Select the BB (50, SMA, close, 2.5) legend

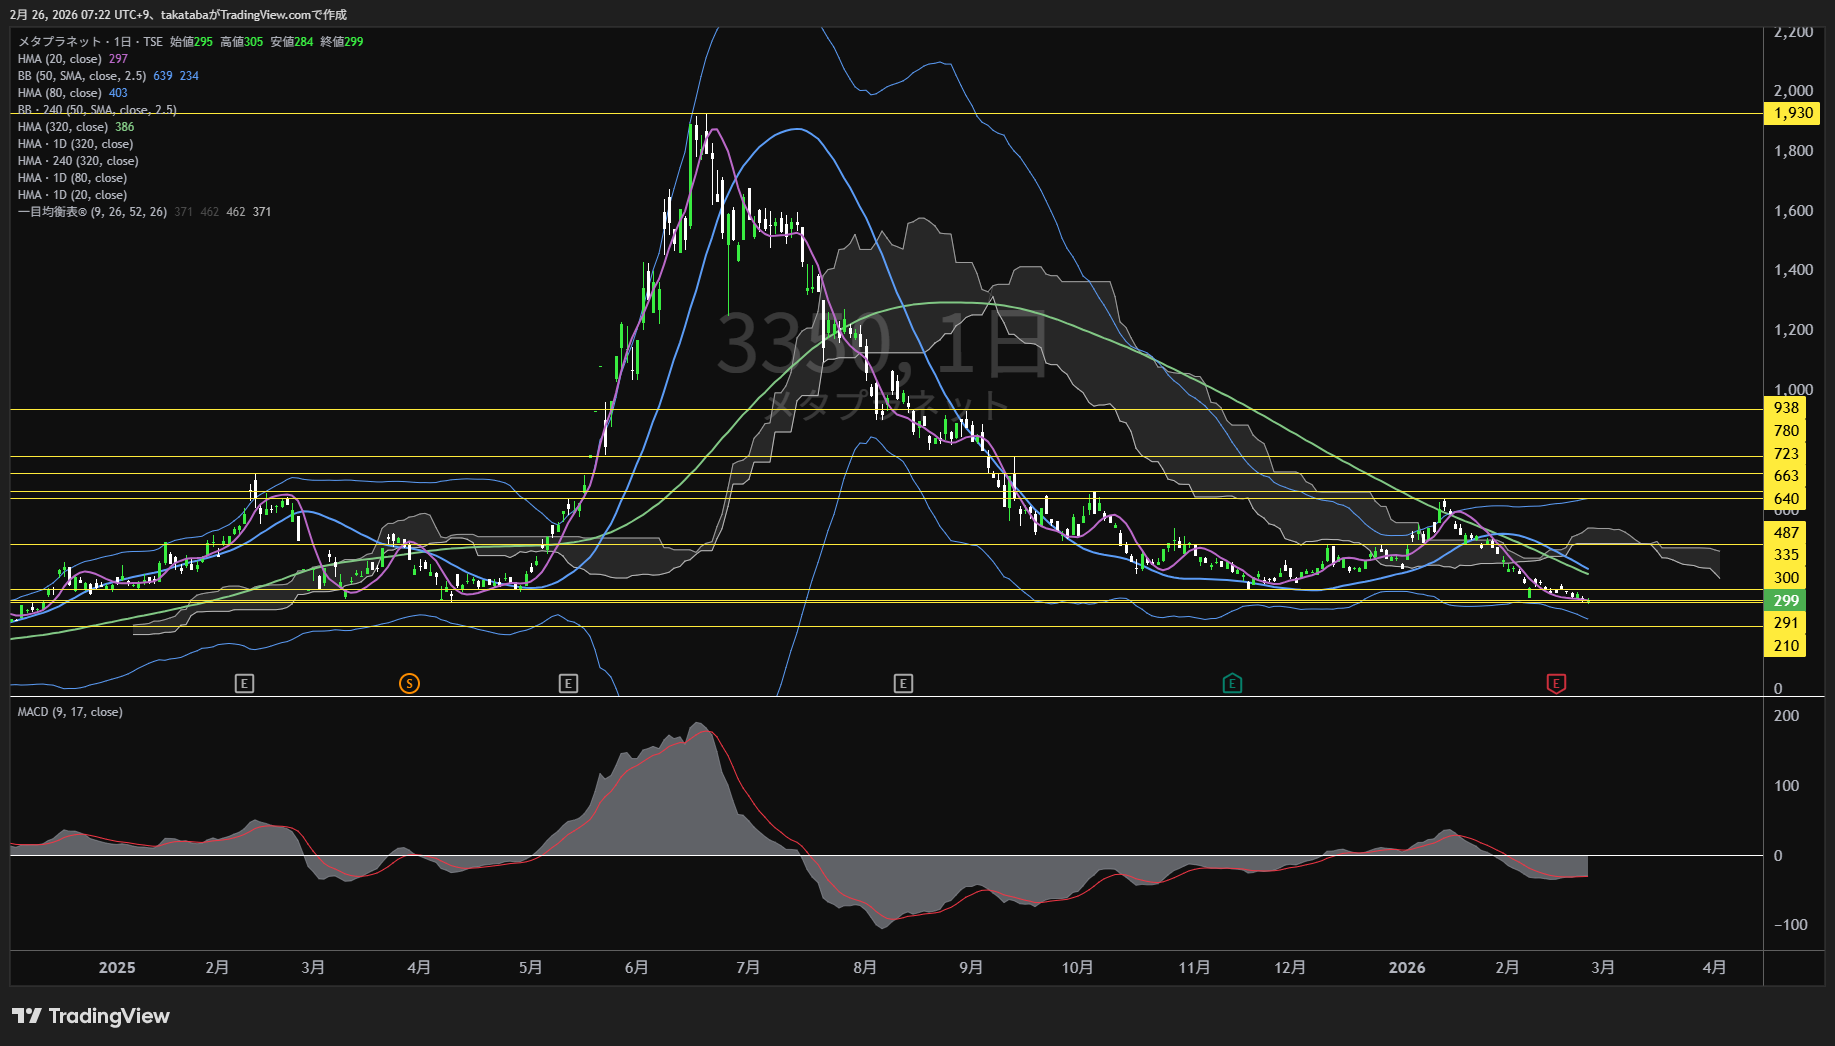click(82, 76)
